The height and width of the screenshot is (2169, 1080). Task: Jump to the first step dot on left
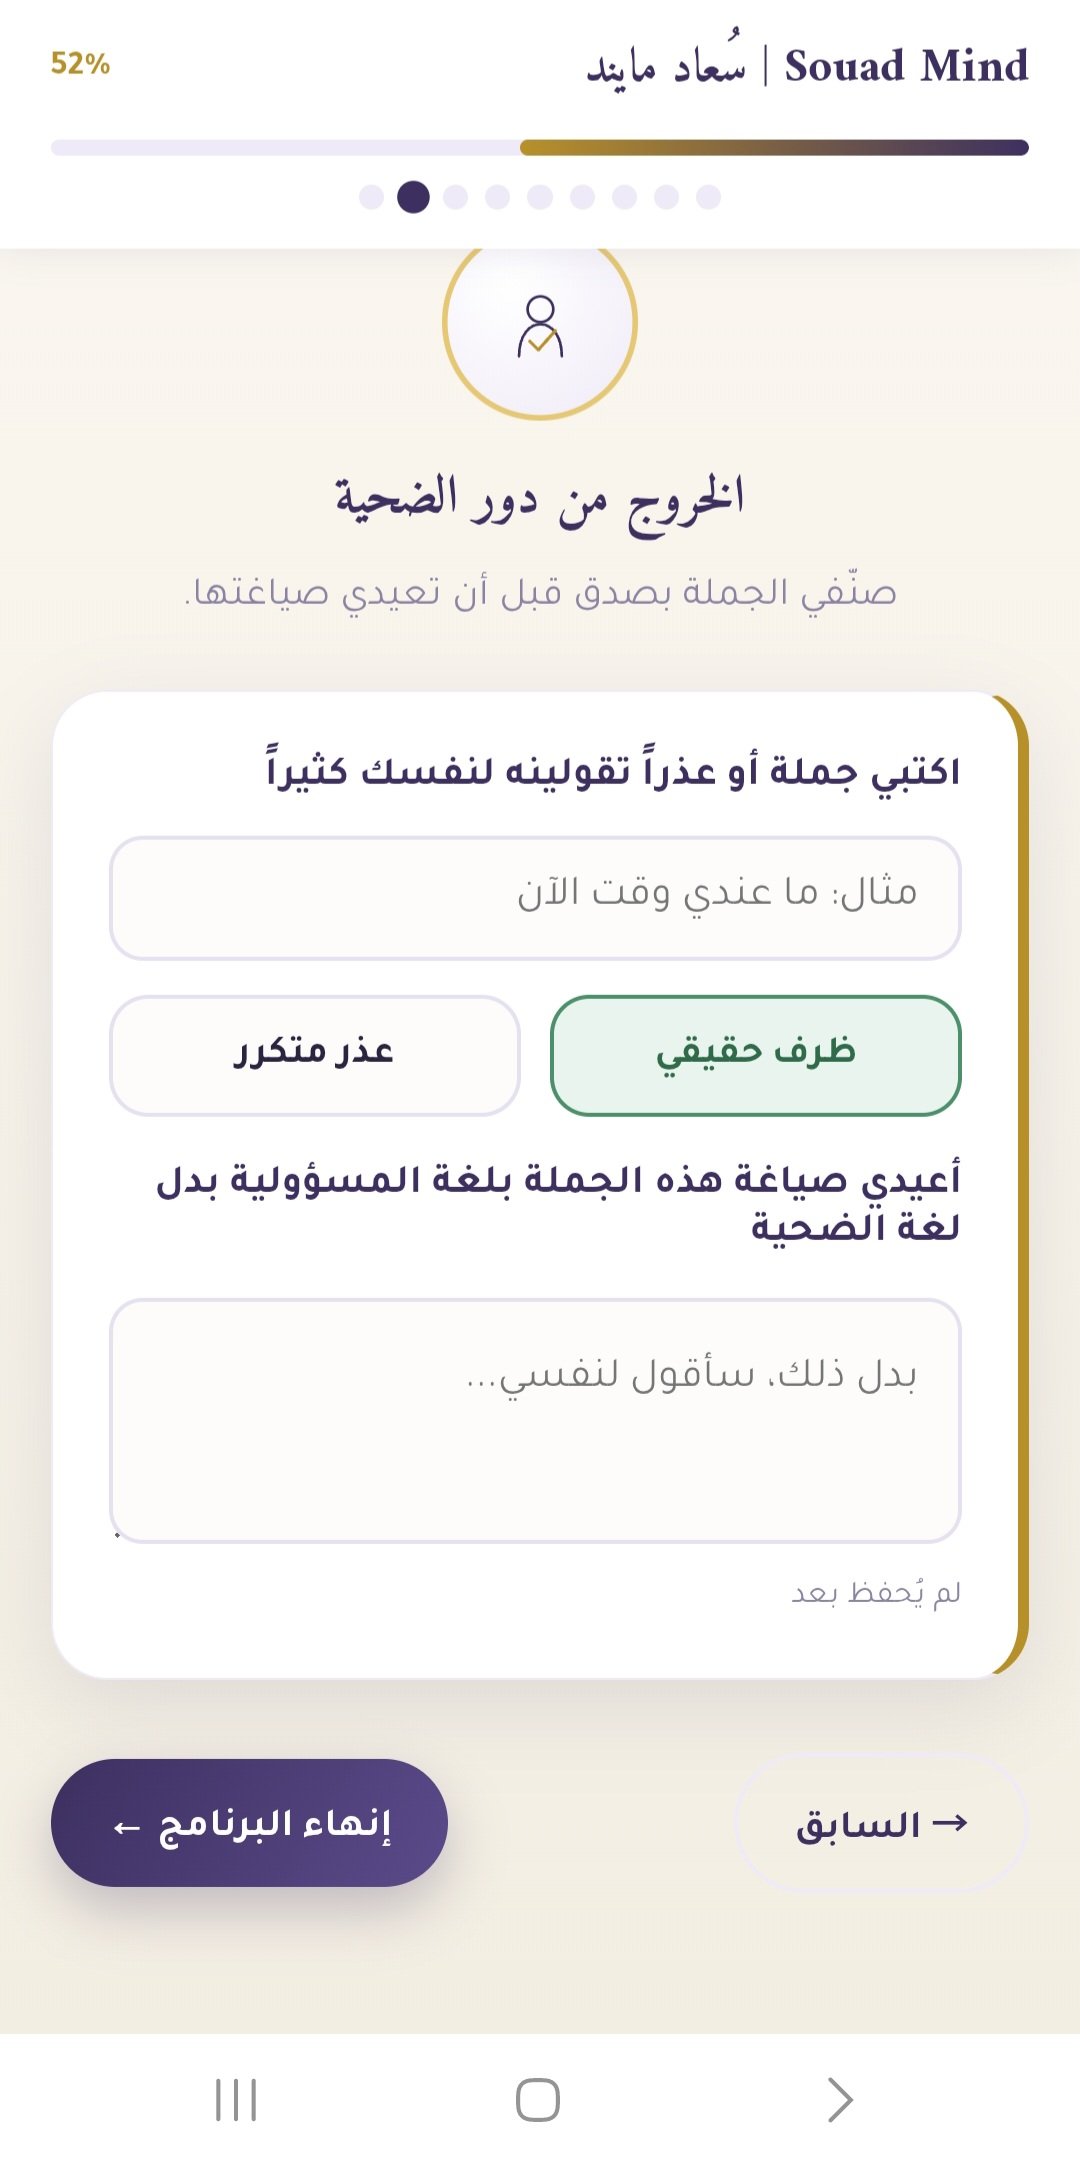pyautogui.click(x=371, y=197)
